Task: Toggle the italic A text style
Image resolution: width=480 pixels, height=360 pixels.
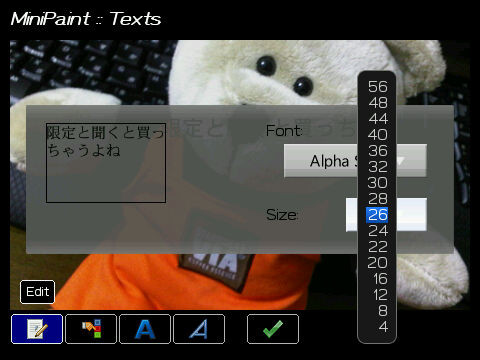Action: coord(199,329)
